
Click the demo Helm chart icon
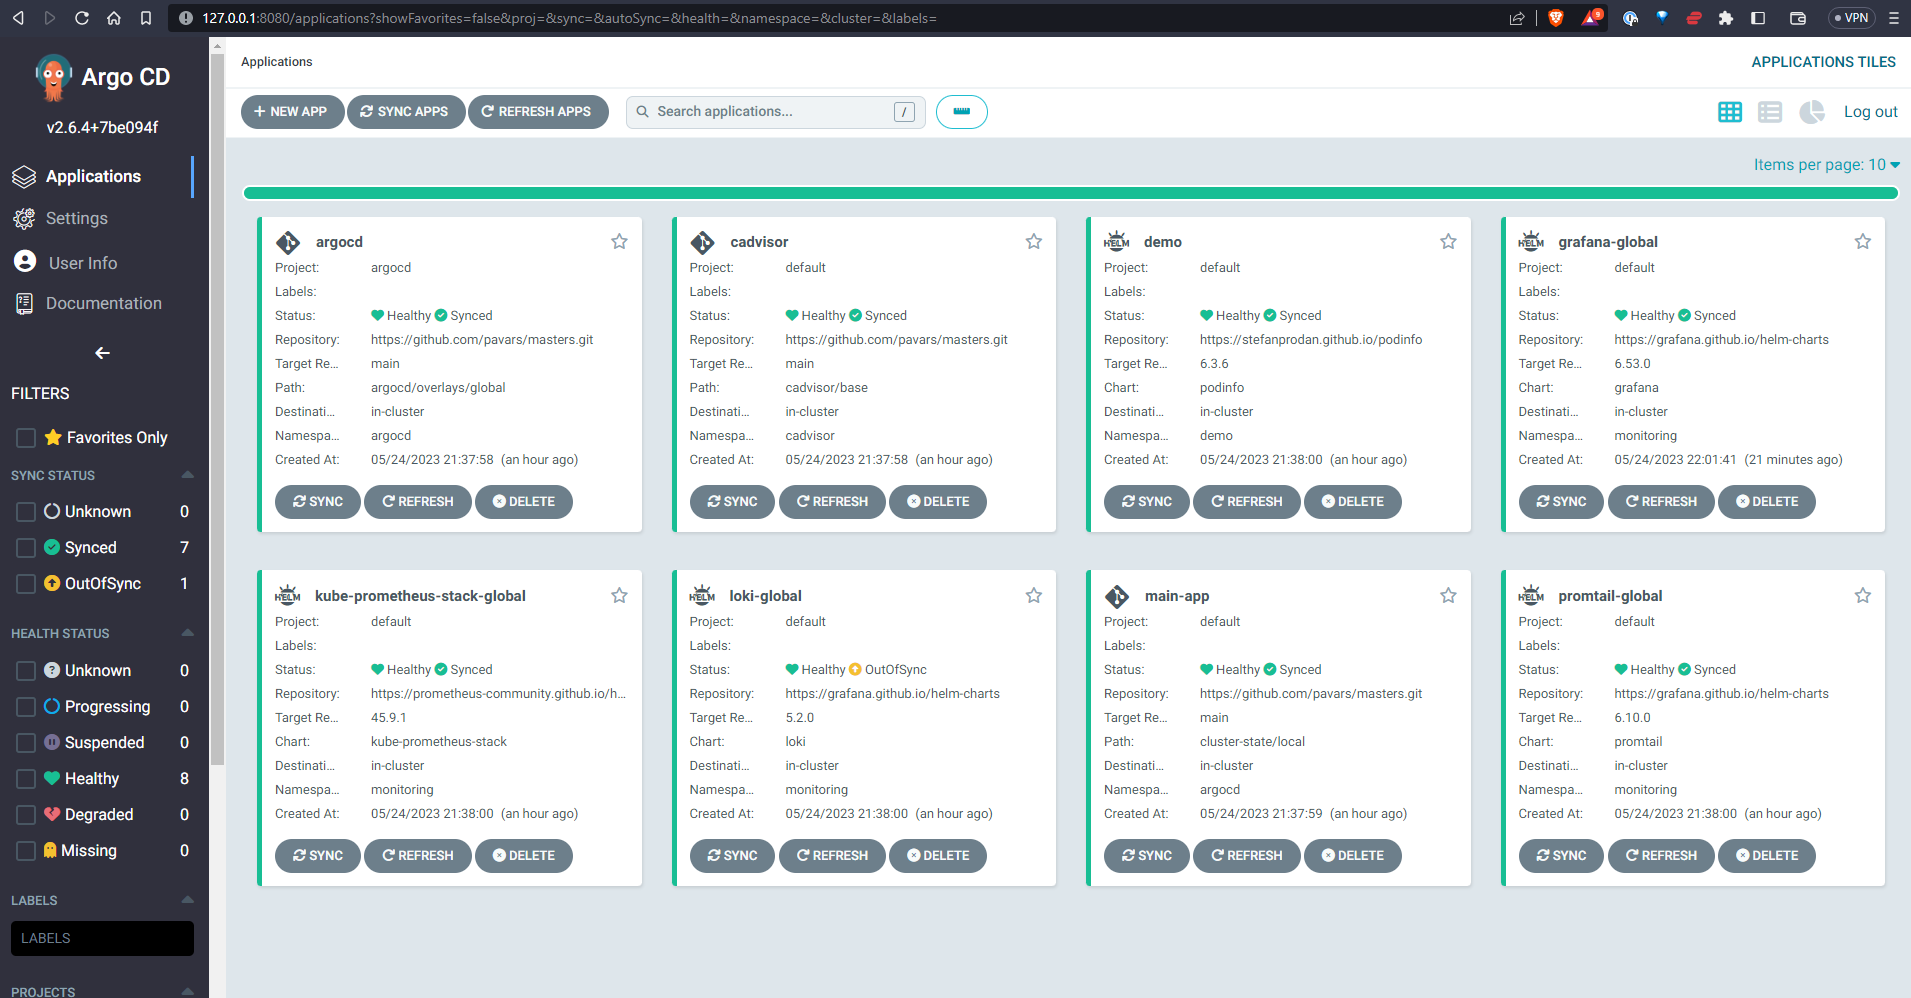[x=1117, y=242]
